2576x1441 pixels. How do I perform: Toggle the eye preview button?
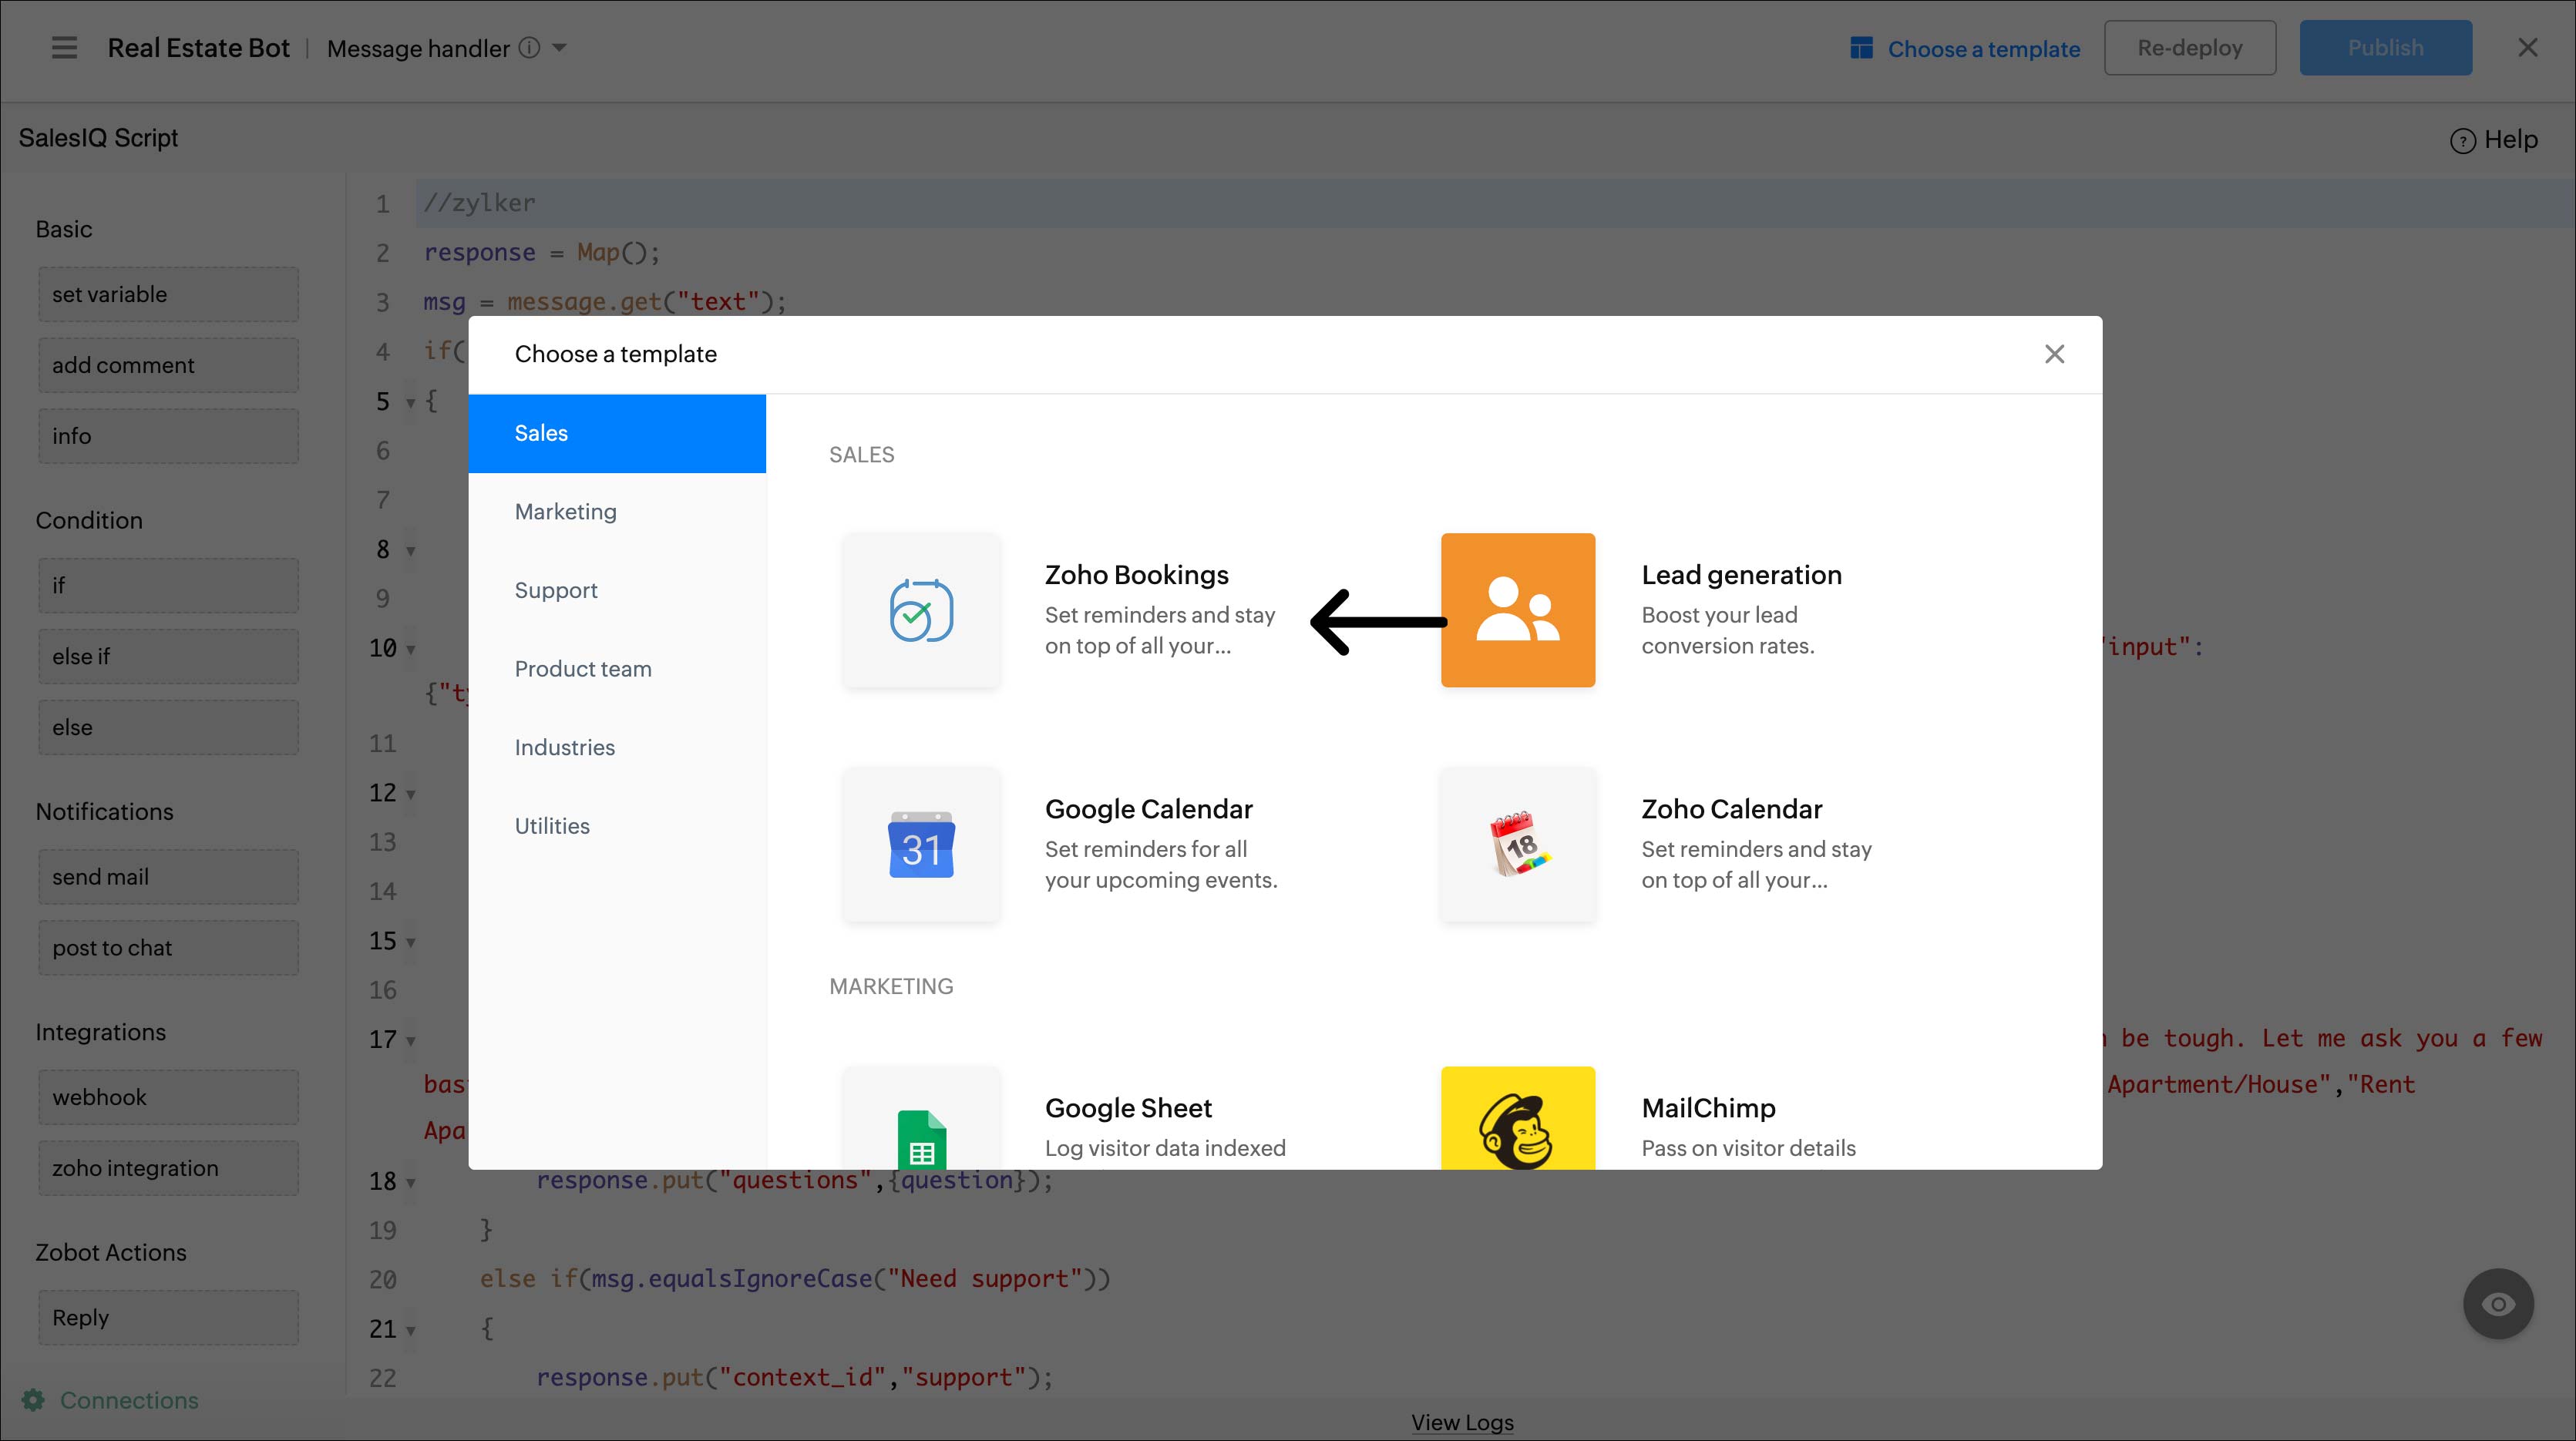[x=2497, y=1304]
